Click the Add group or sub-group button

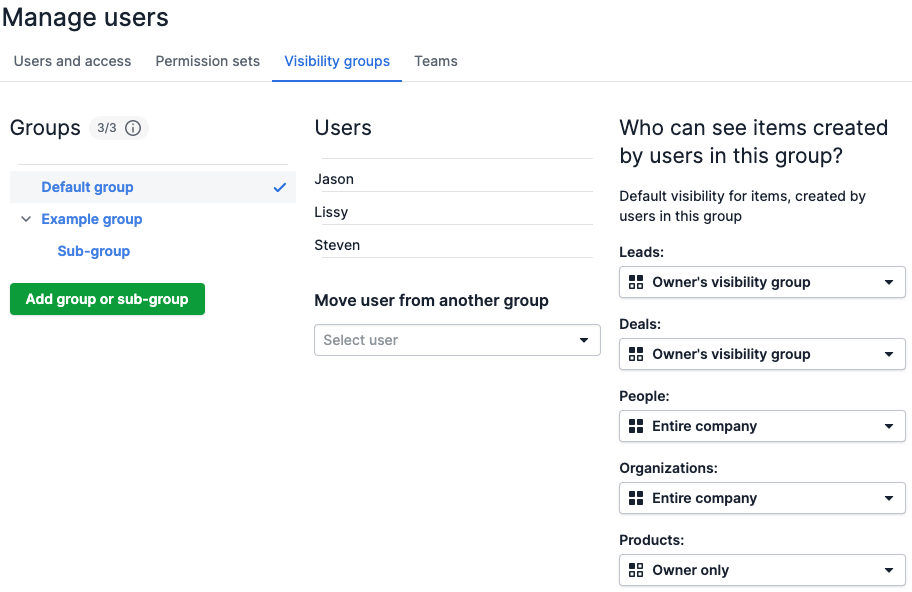click(107, 299)
